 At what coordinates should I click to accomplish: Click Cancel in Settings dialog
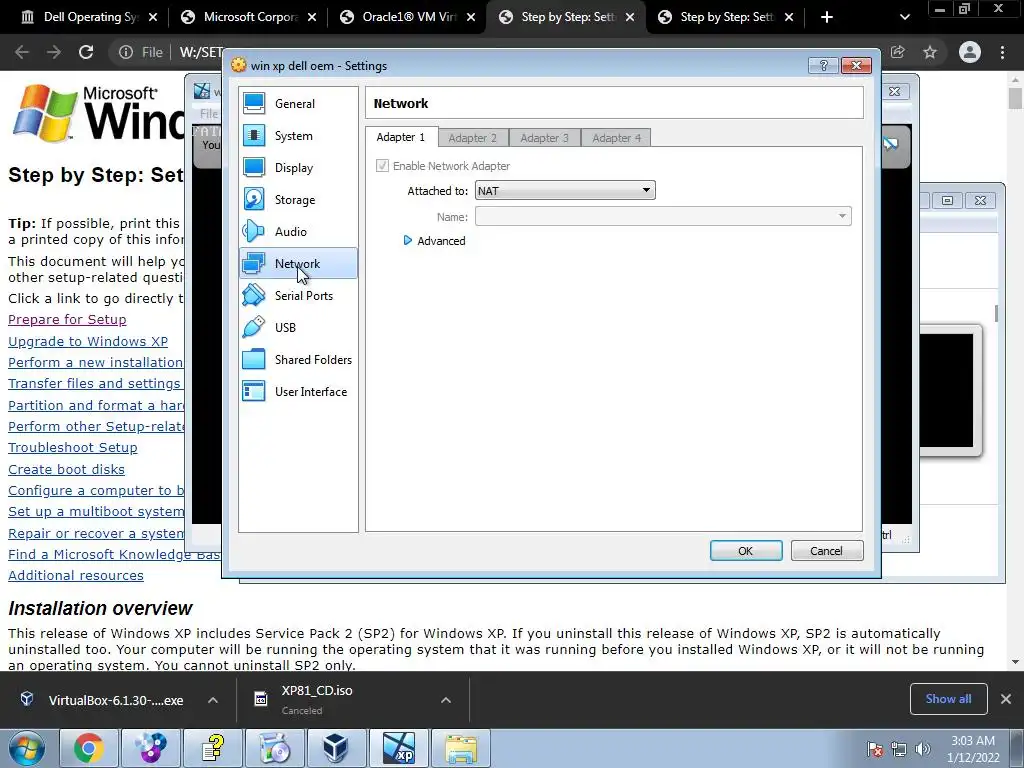pyautogui.click(x=827, y=551)
